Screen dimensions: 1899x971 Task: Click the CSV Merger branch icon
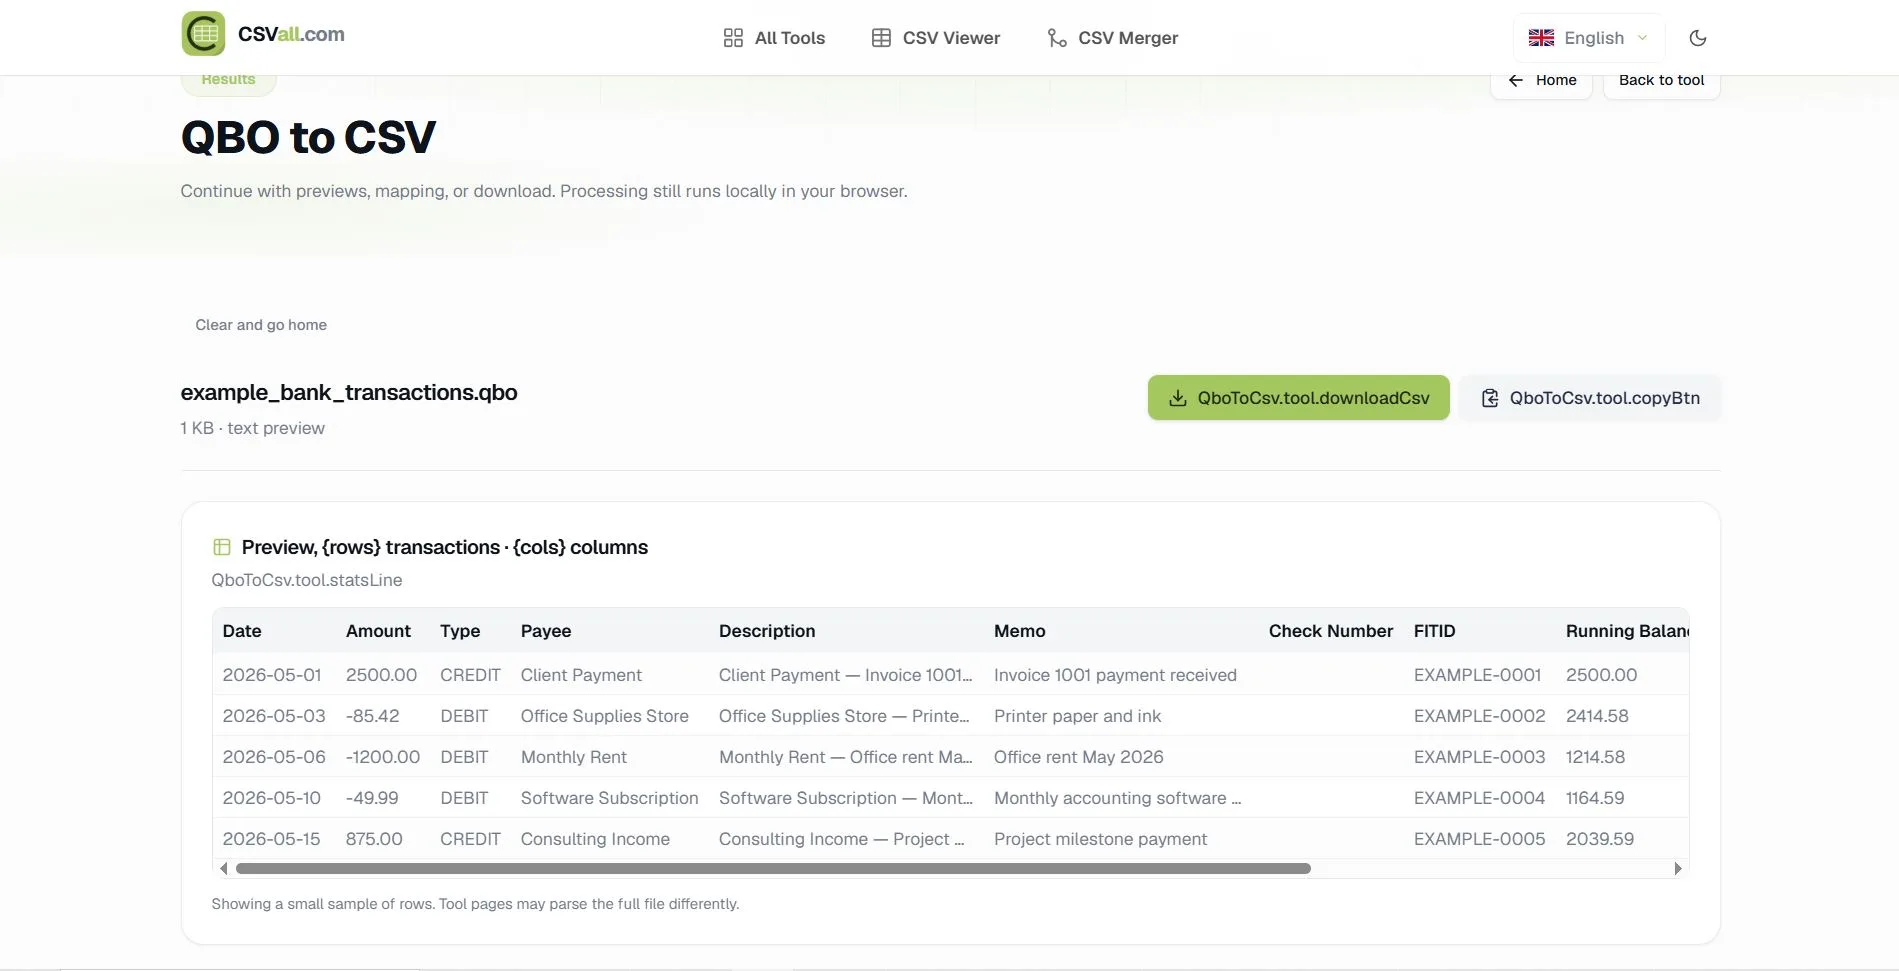(x=1056, y=38)
